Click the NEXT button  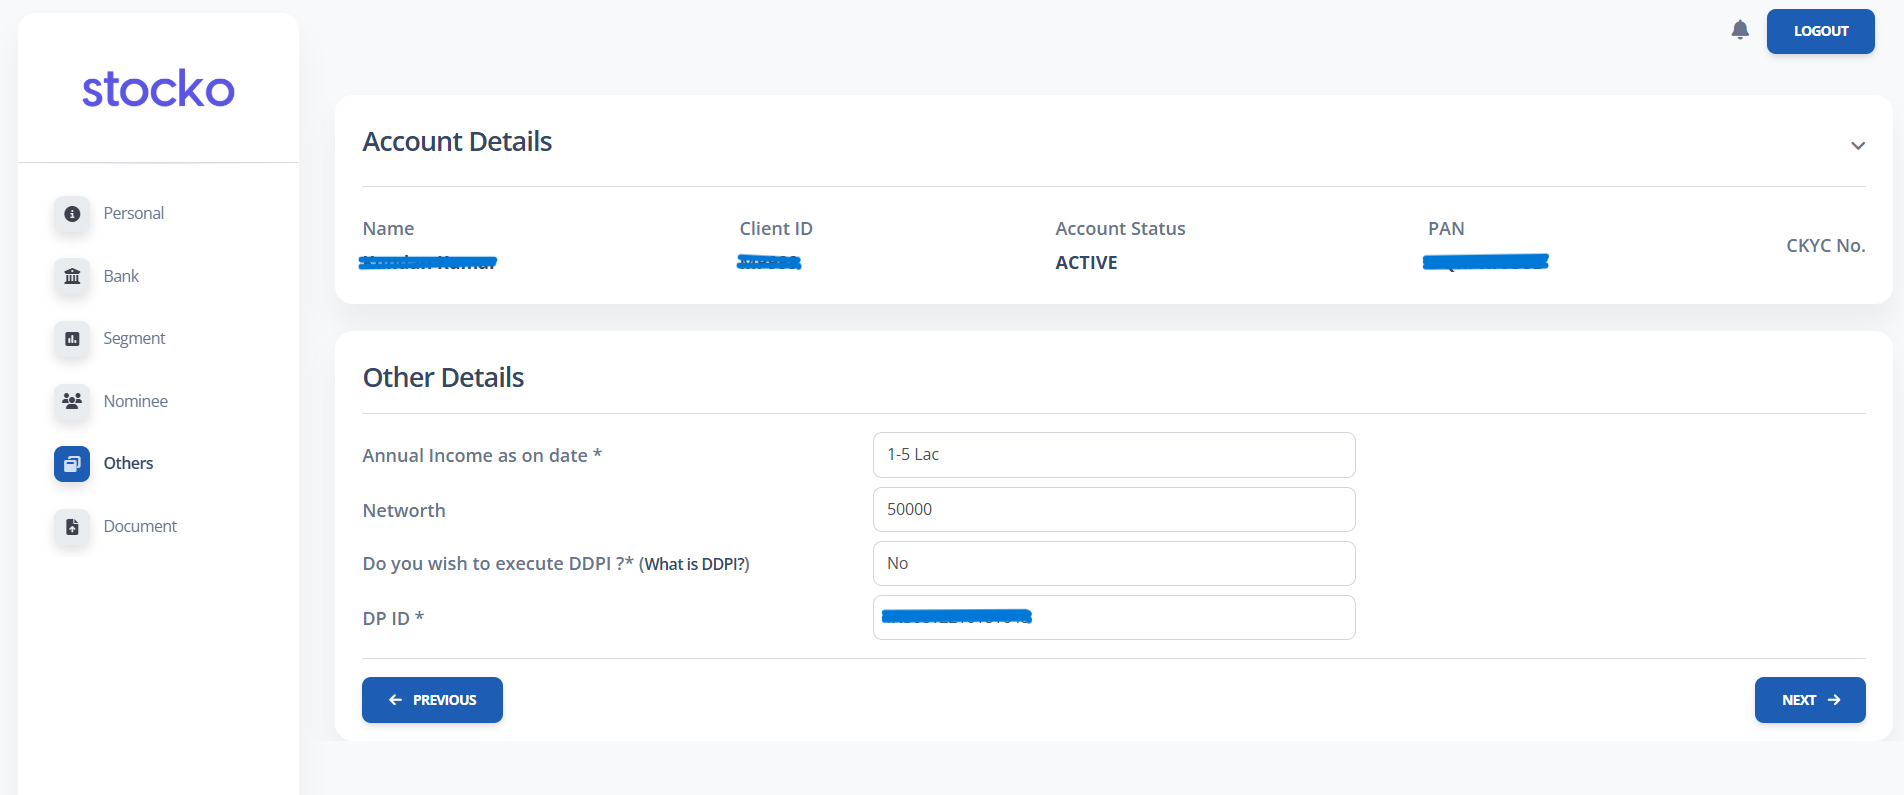click(x=1809, y=700)
